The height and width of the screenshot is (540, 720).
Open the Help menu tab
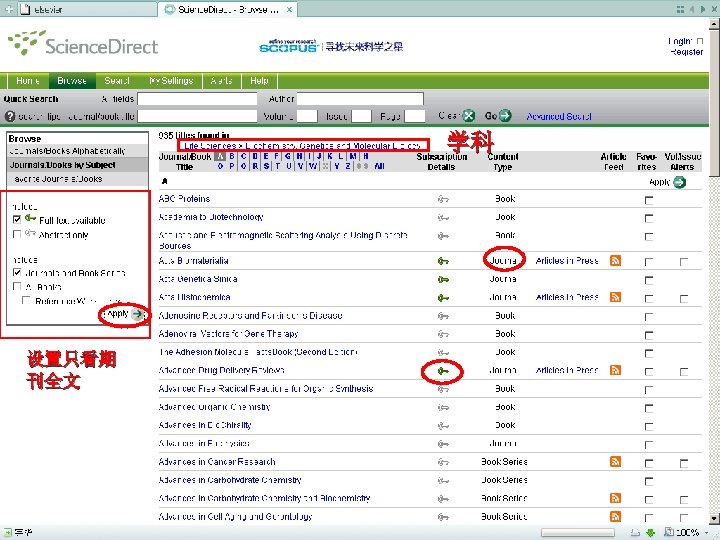(x=259, y=81)
